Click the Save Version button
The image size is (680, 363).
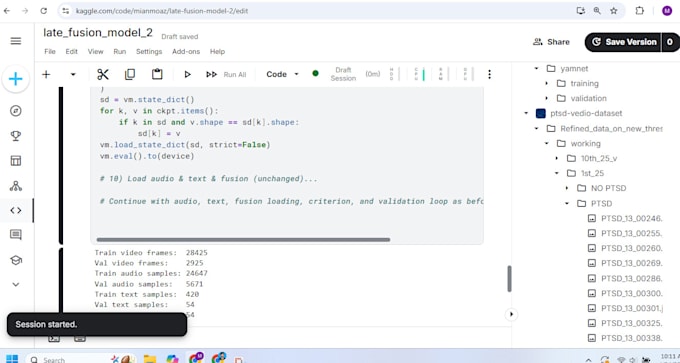[623, 42]
